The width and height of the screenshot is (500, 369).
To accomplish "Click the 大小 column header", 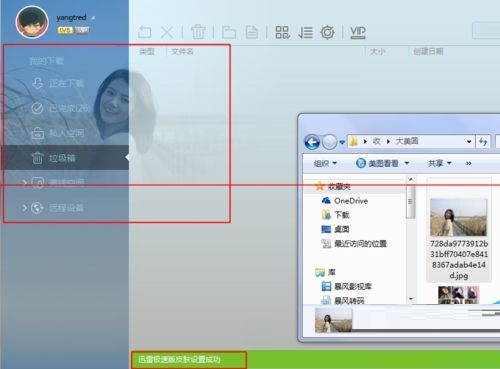I will pyautogui.click(x=377, y=51).
